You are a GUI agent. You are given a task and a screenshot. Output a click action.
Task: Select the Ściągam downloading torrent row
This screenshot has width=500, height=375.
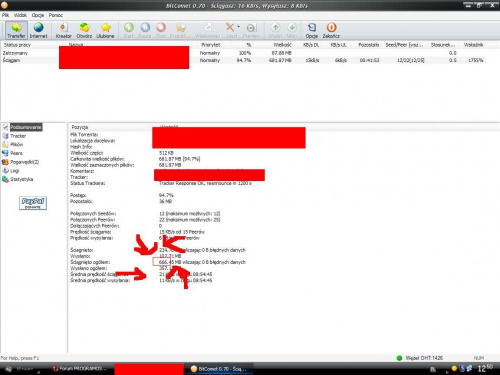[x=243, y=60]
